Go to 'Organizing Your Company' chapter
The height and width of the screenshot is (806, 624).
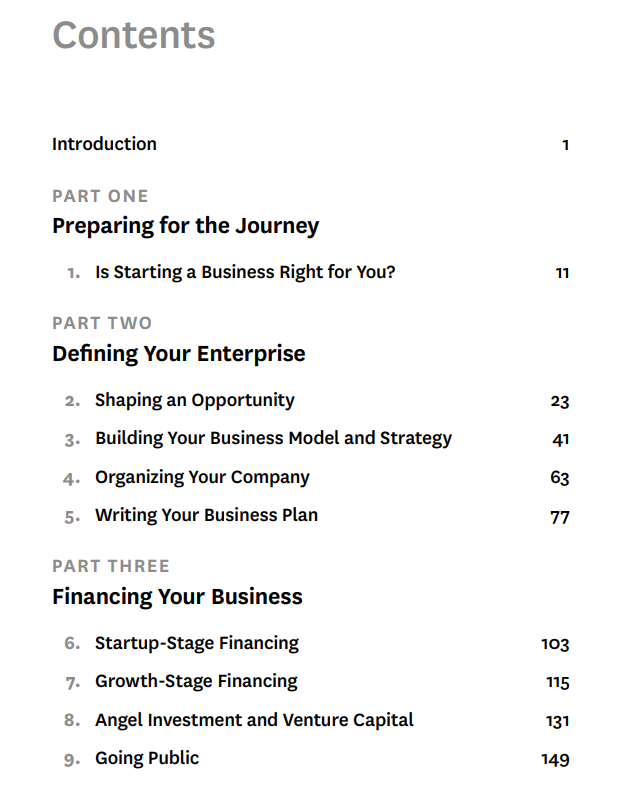202,477
